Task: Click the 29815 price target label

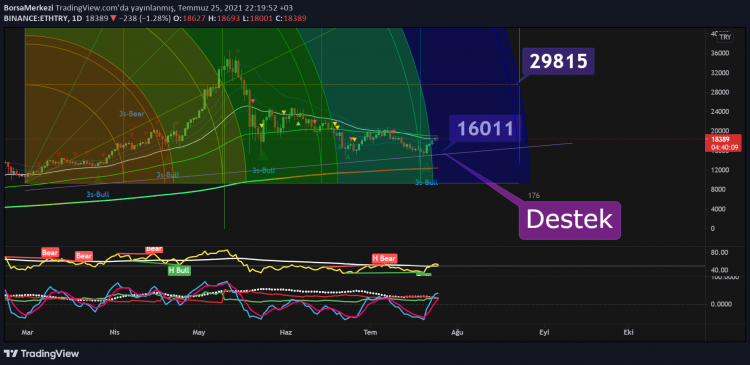Action: click(x=559, y=61)
